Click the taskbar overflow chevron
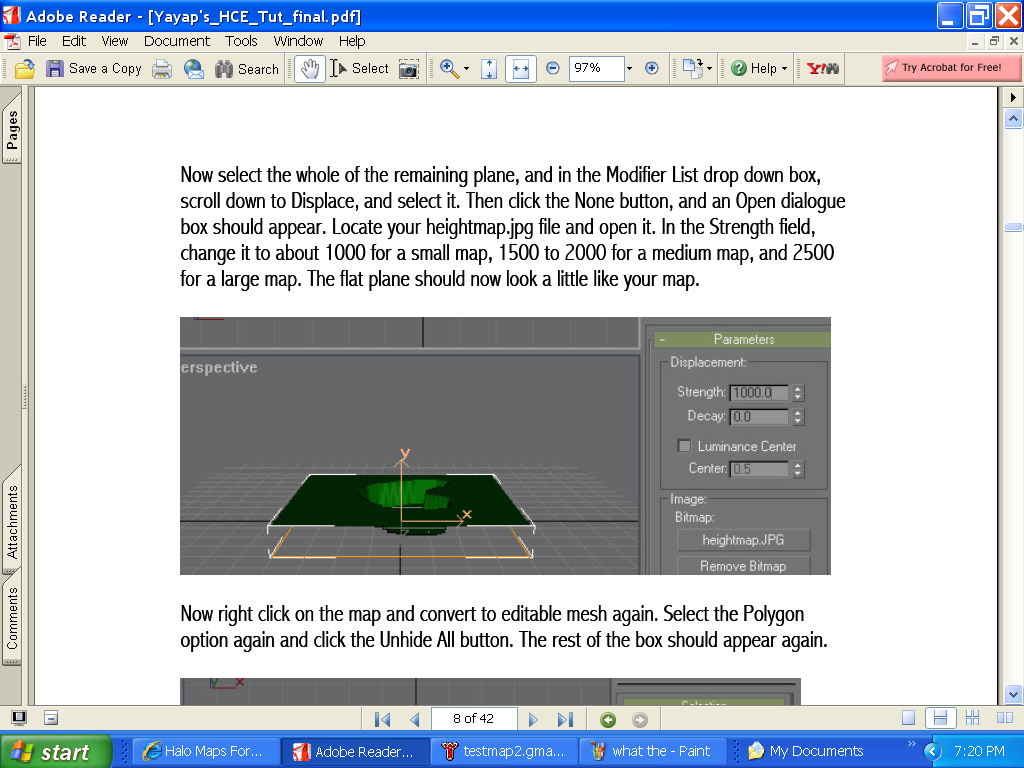The width and height of the screenshot is (1024, 768). click(911, 744)
